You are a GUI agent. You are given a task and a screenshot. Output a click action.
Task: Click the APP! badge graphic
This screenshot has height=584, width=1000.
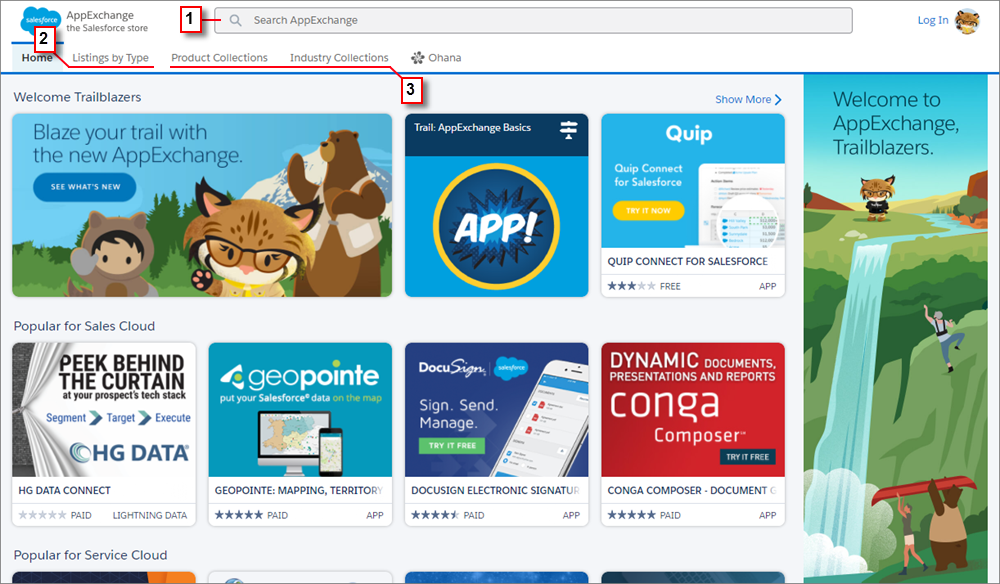(497, 226)
